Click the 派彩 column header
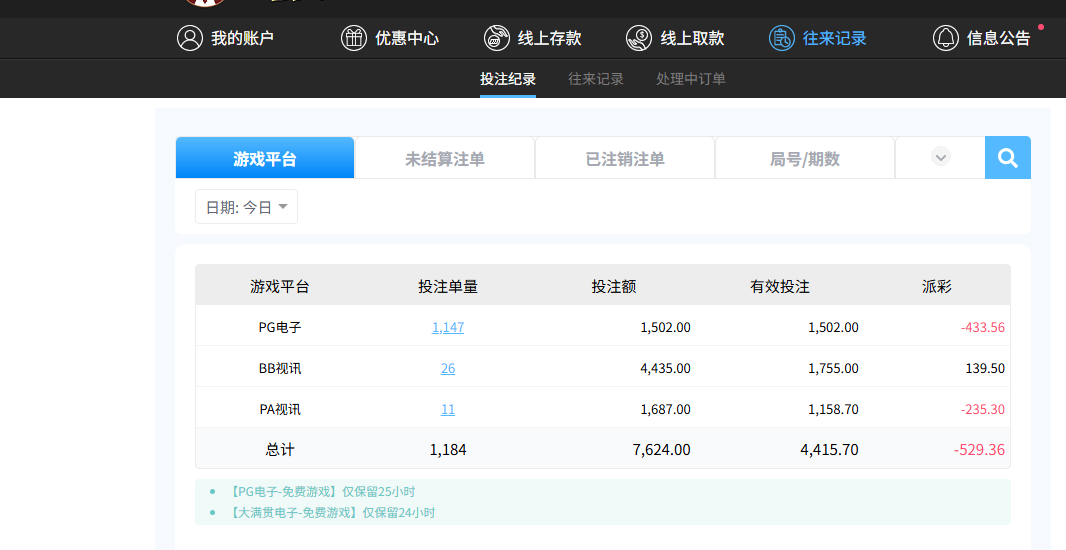The width and height of the screenshot is (1066, 550). pyautogui.click(x=936, y=287)
